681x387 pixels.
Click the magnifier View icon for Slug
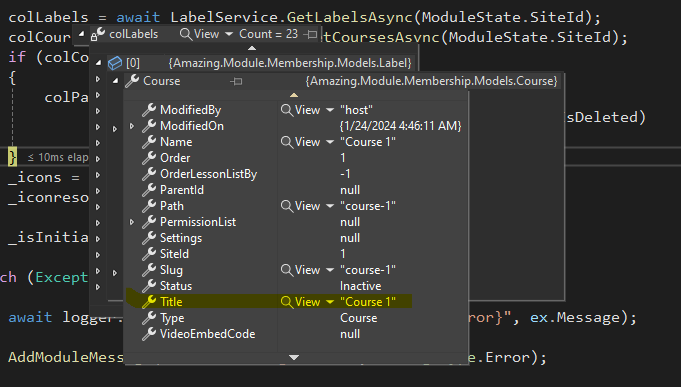click(x=287, y=270)
